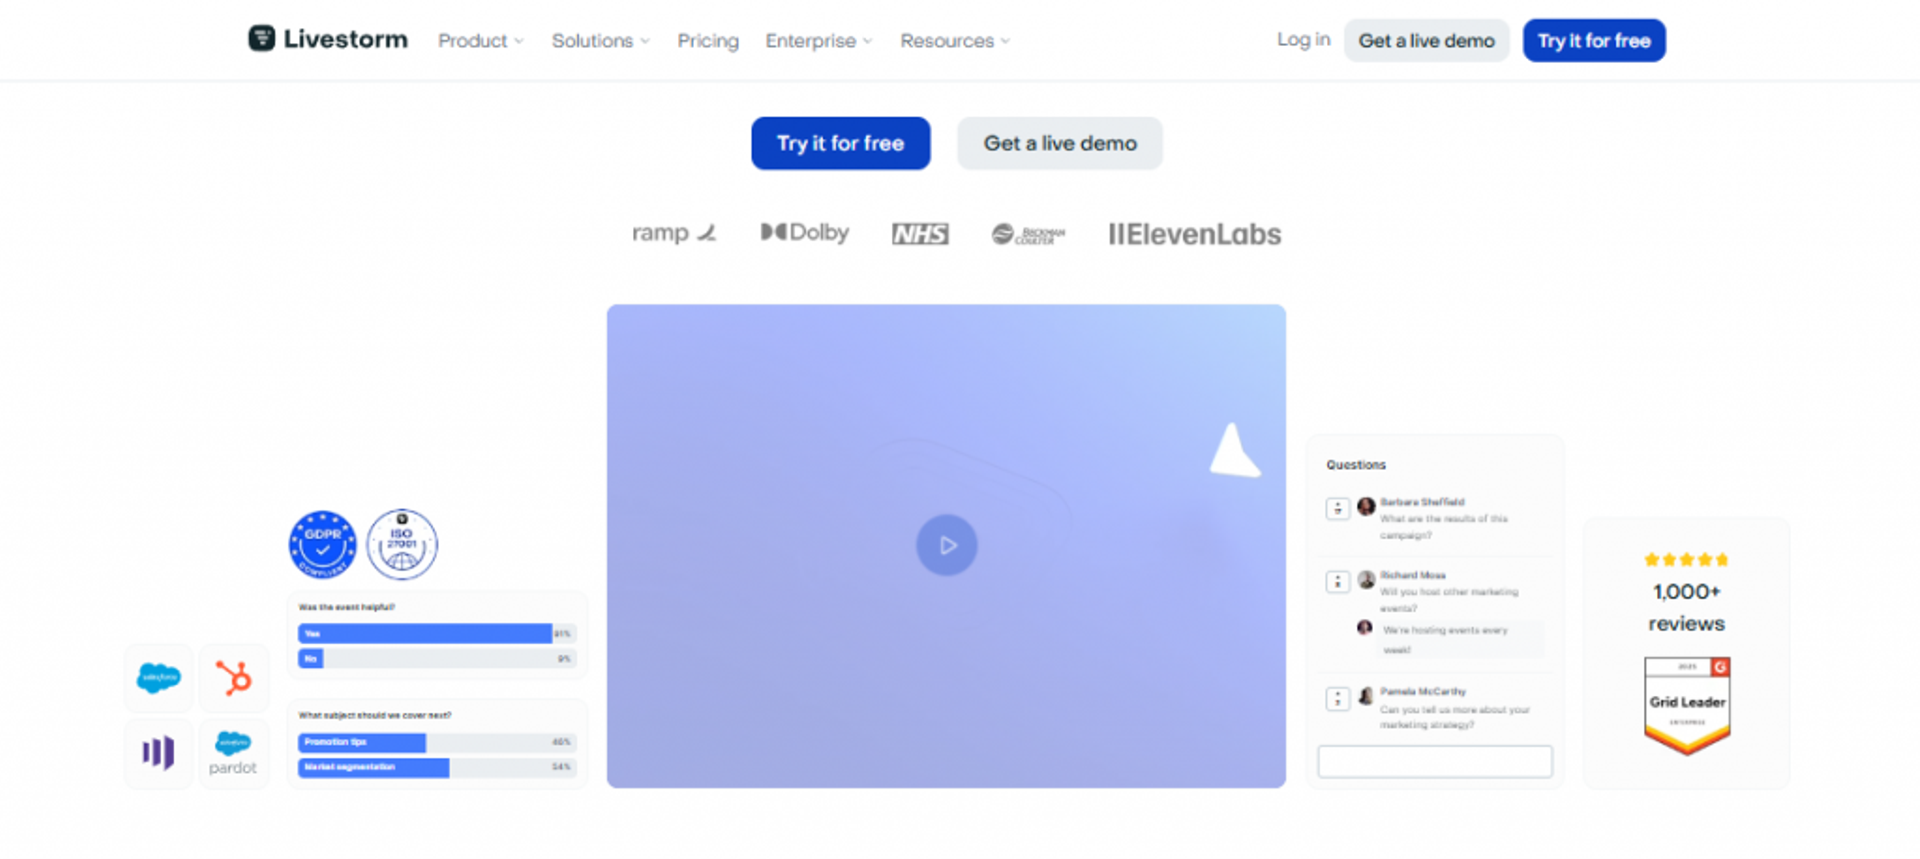This screenshot has height=859, width=1920.
Task: Click Get a live demo in header
Action: [x=1426, y=41]
